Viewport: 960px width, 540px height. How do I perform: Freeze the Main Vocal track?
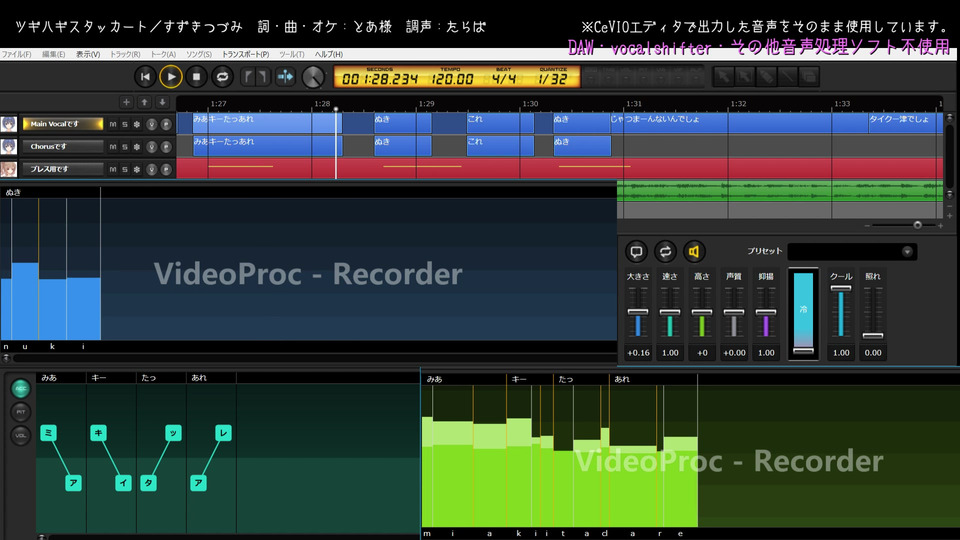coord(137,124)
